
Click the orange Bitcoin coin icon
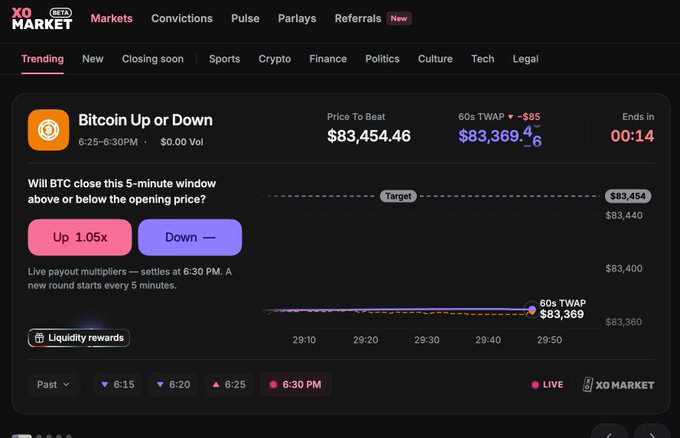tap(49, 130)
